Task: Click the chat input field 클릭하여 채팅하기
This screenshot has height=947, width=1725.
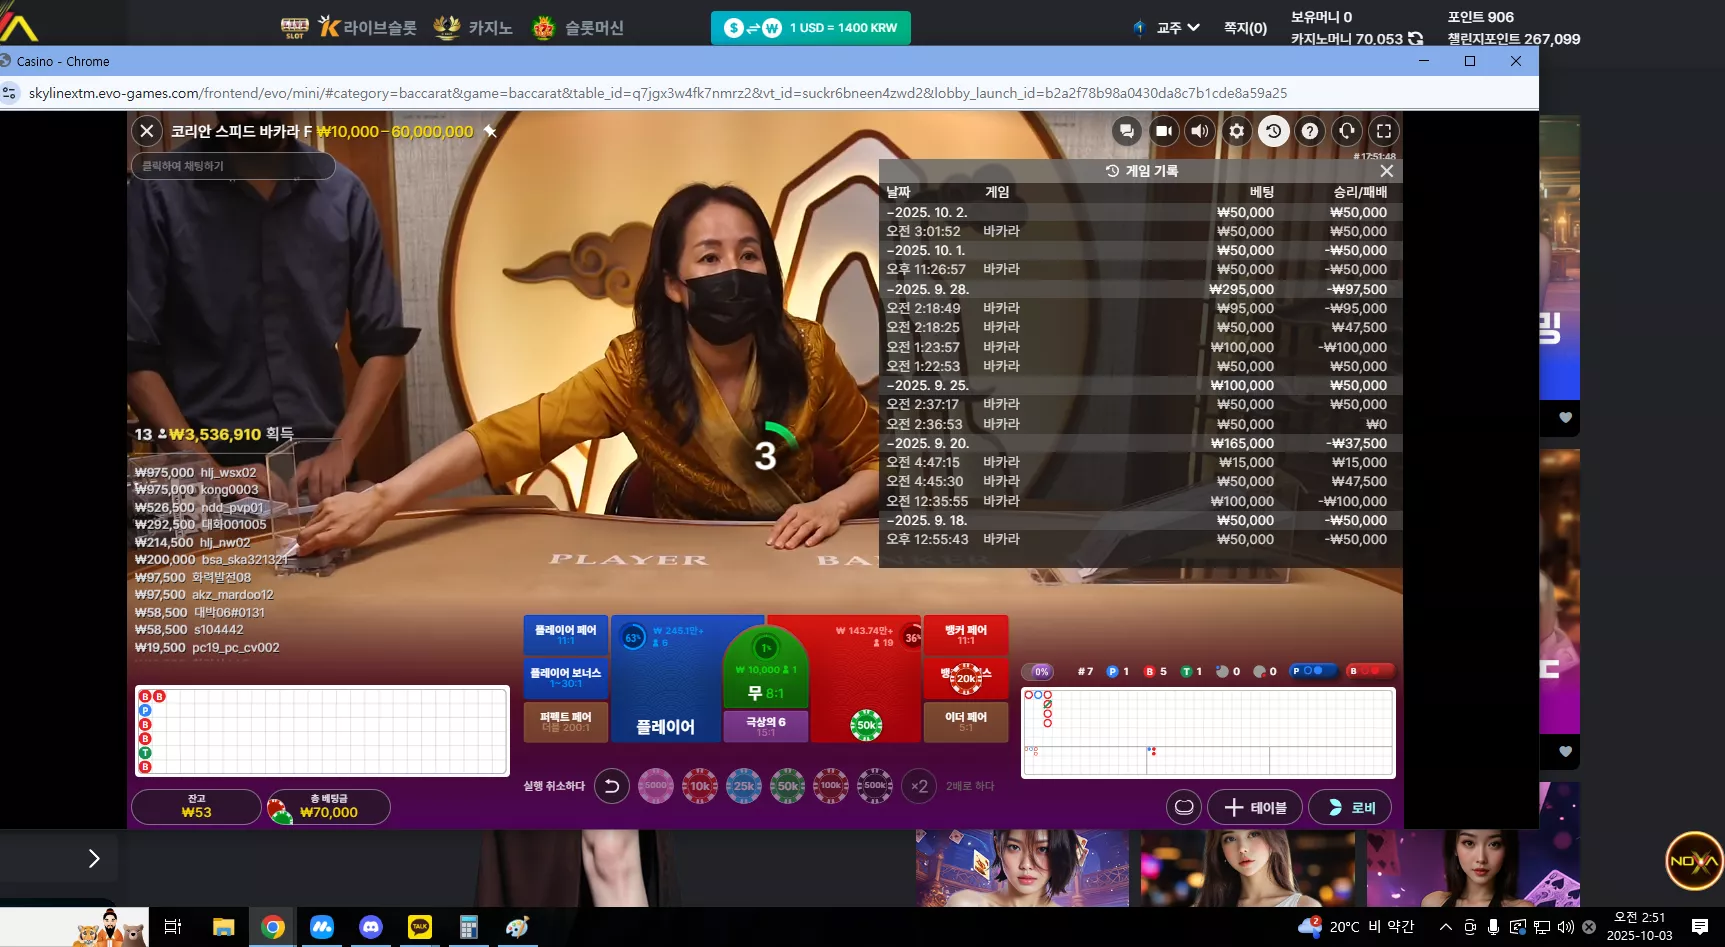Action: (x=233, y=166)
